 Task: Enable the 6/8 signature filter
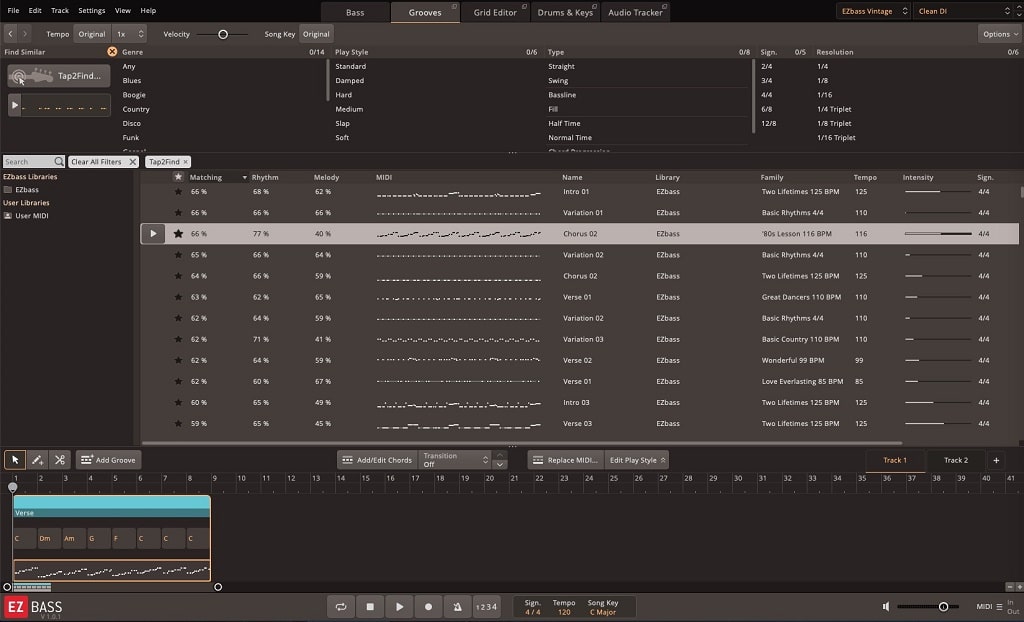pyautogui.click(x=767, y=109)
